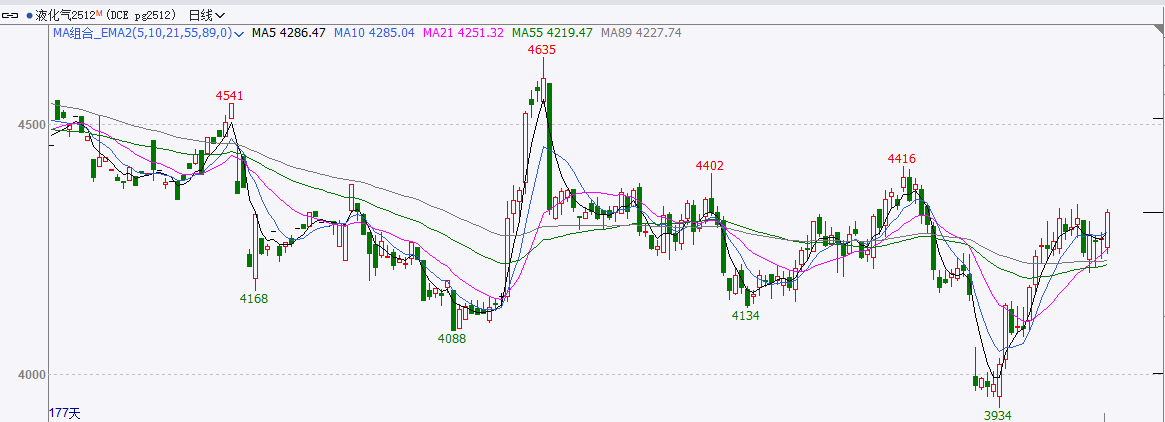Click the most recent red candlestick
Viewport: 1165px width, 422px height.
[x=1108, y=229]
